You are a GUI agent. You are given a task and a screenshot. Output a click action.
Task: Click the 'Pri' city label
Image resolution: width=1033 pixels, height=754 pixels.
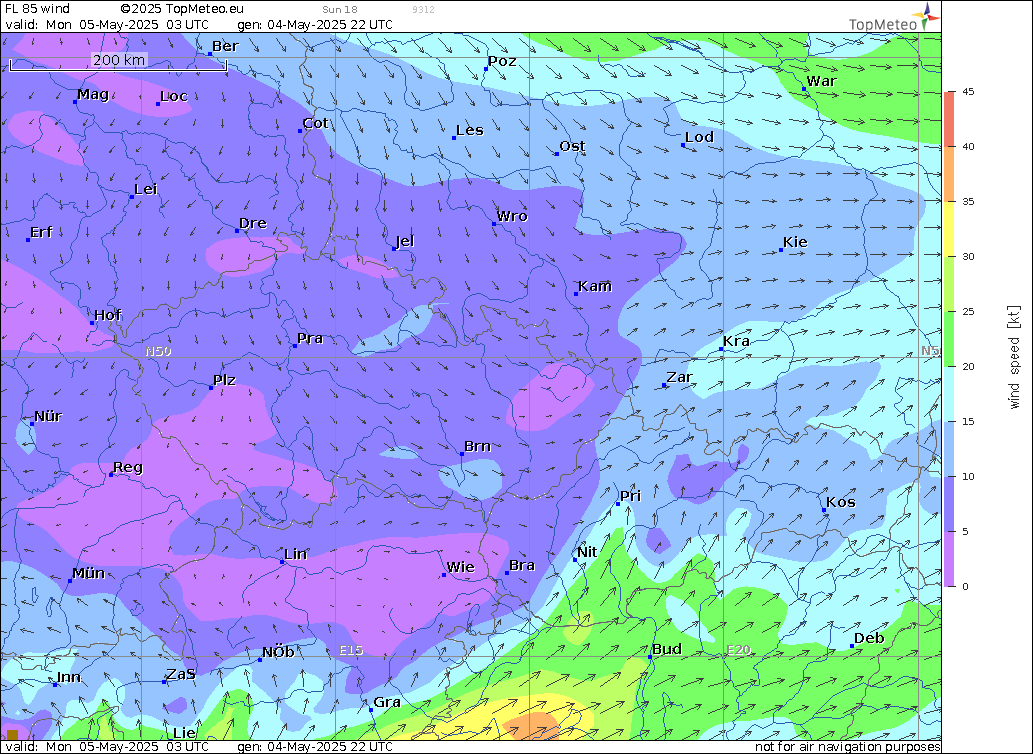(x=630, y=496)
